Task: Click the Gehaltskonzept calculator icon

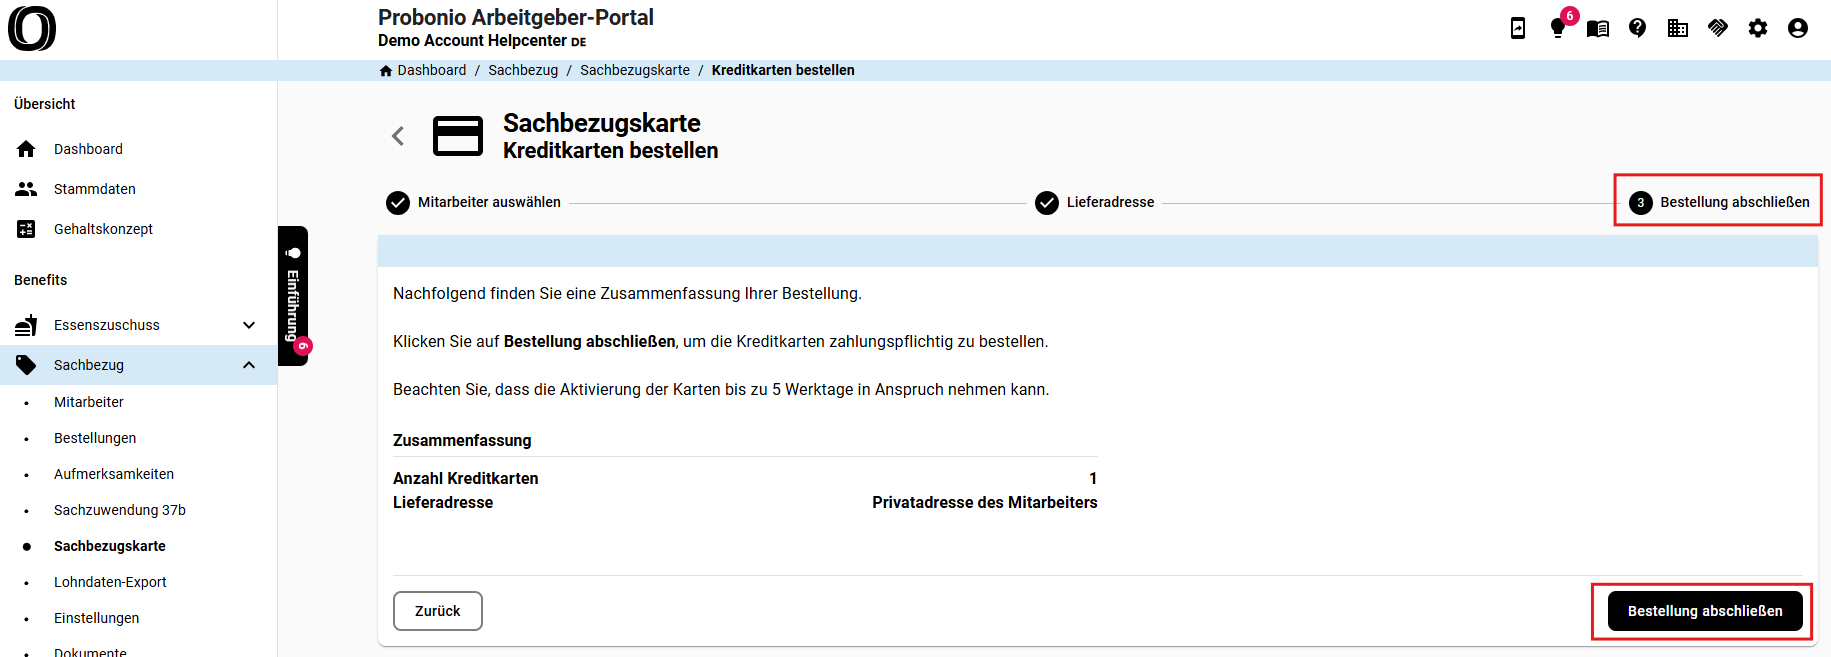Action: tap(26, 229)
